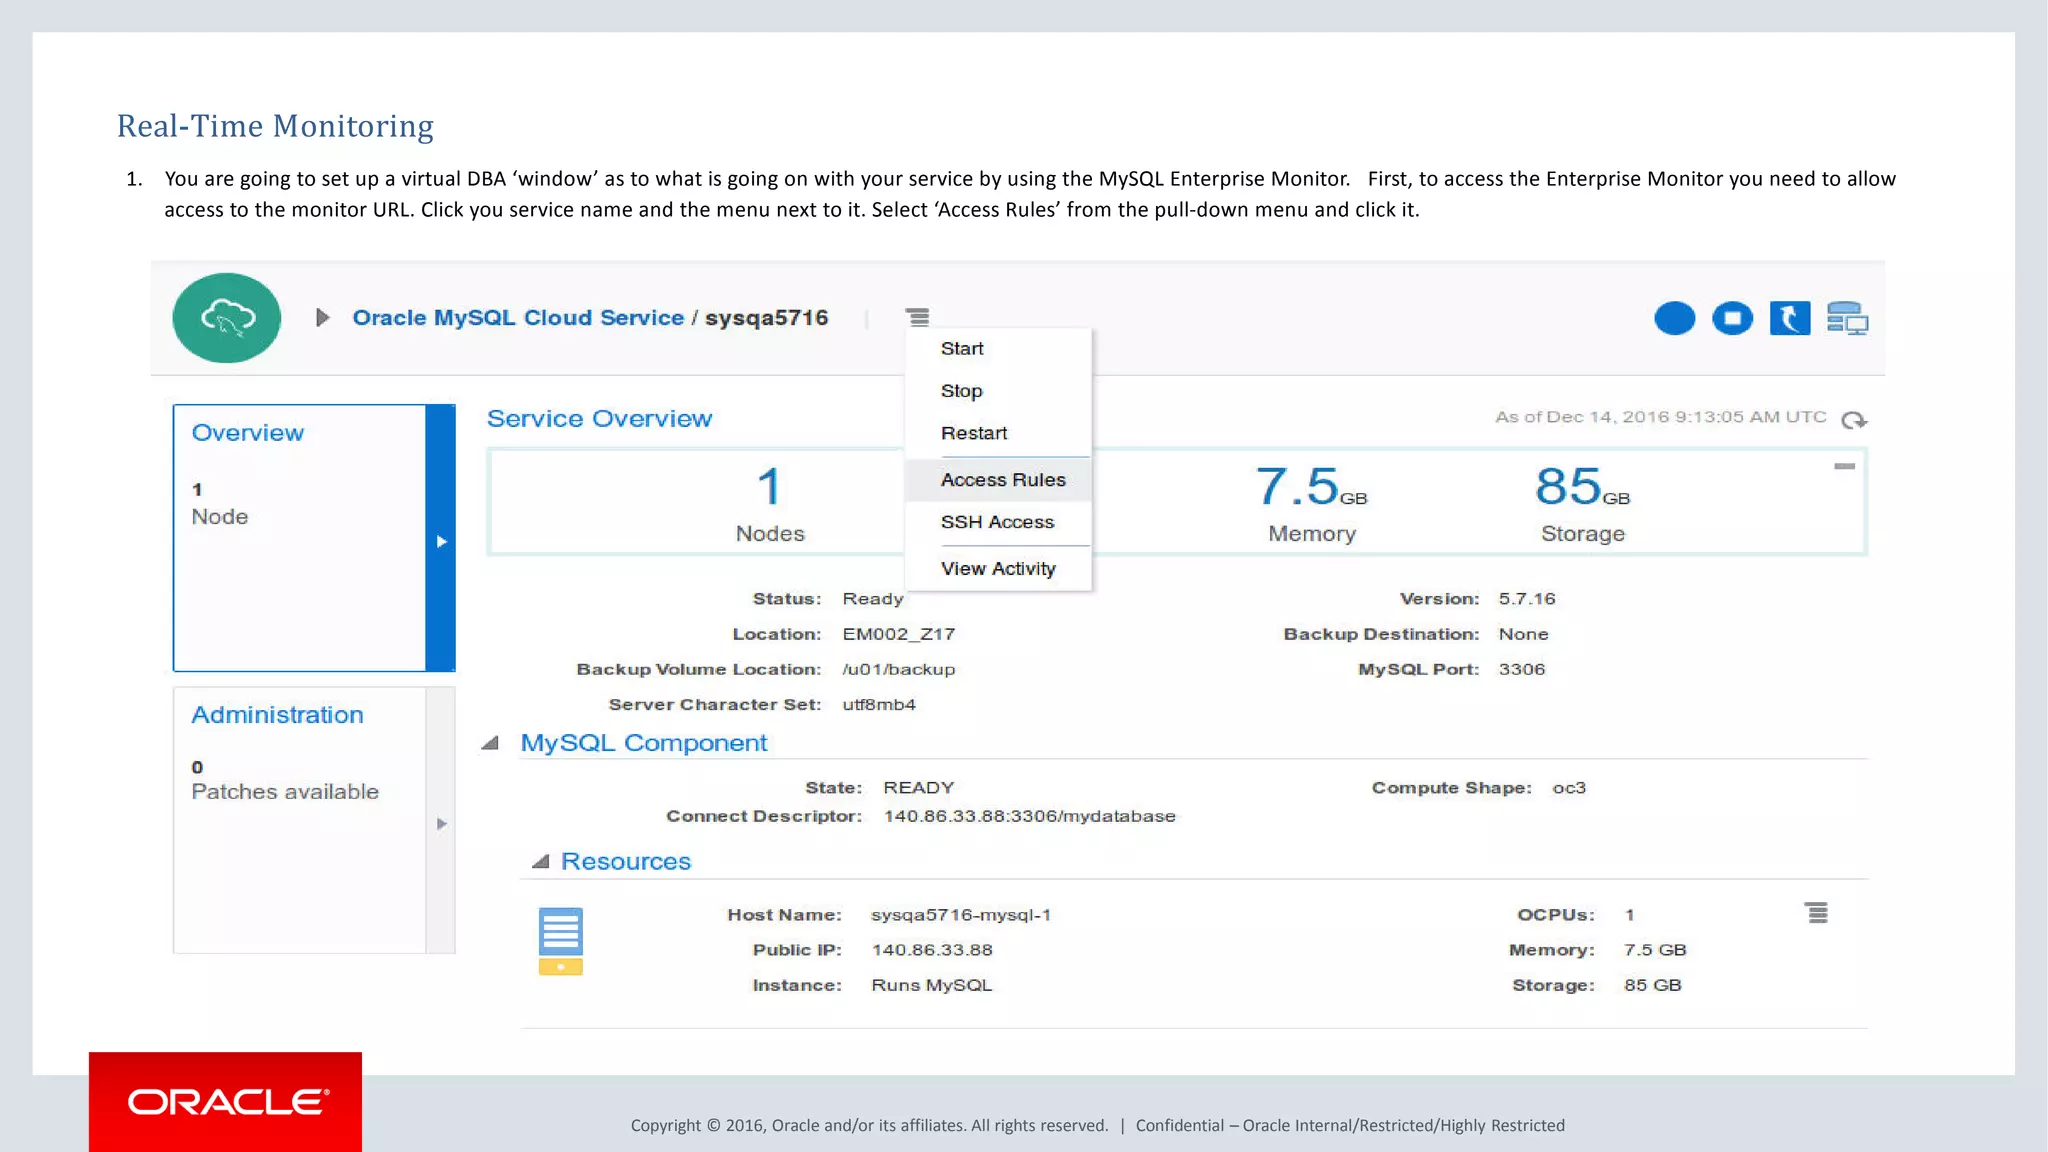Click the 7.5 GB Memory figure
The height and width of the screenshot is (1152, 2048).
[1312, 504]
